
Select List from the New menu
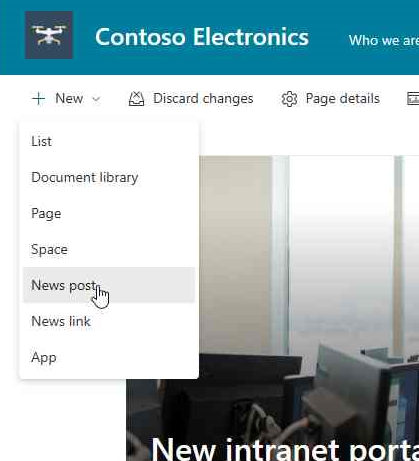[x=109, y=141]
